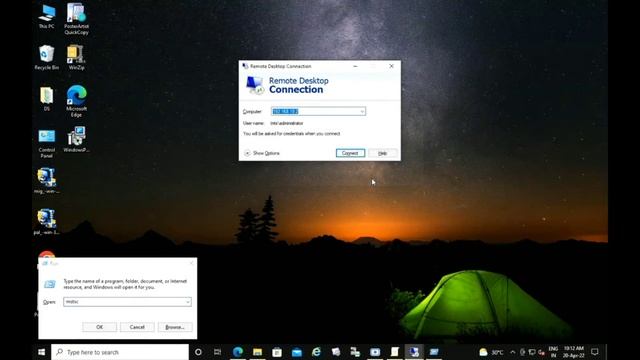Select the msg_-win-... desktop icon

tap(47, 181)
